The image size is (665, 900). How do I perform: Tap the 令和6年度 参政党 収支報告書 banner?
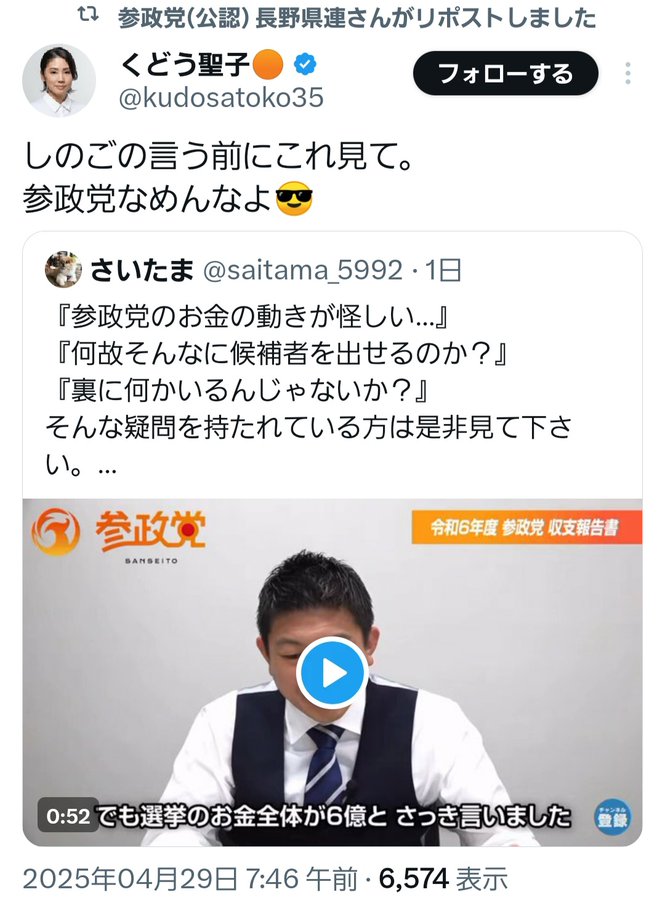coord(527,527)
